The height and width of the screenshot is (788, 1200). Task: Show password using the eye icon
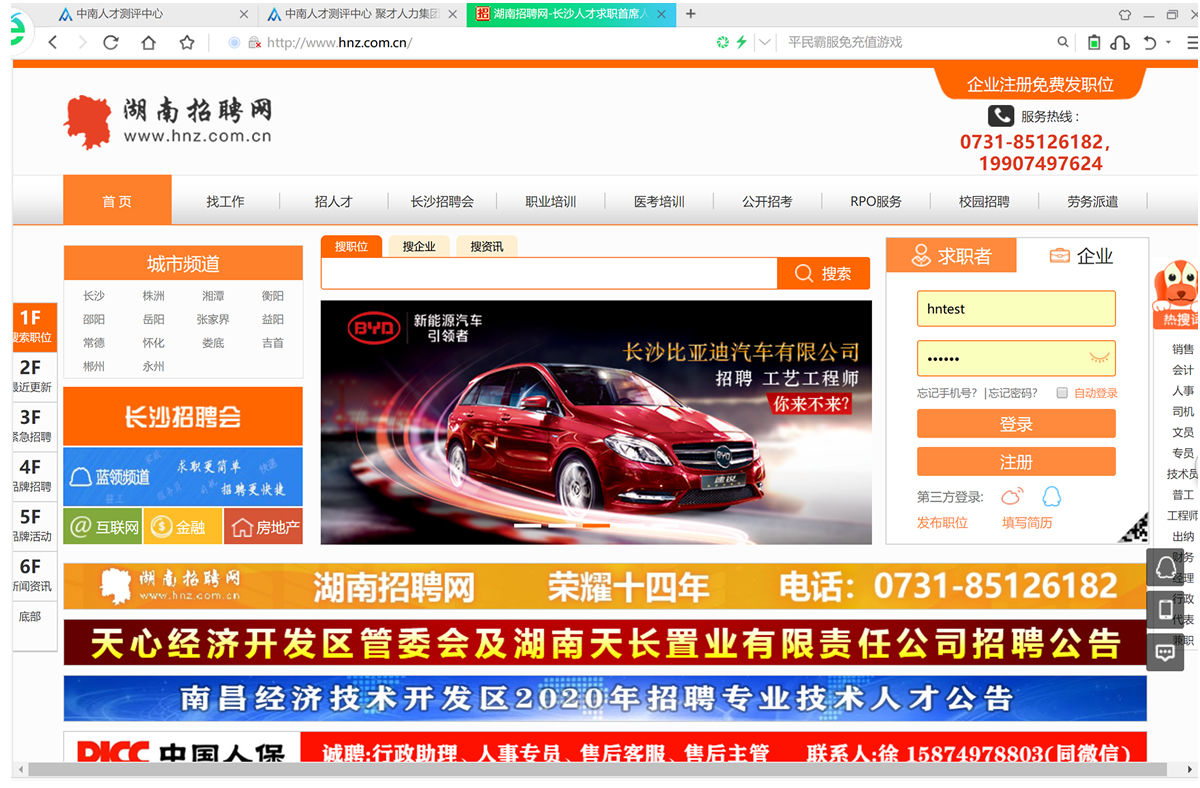pyautogui.click(x=1099, y=357)
